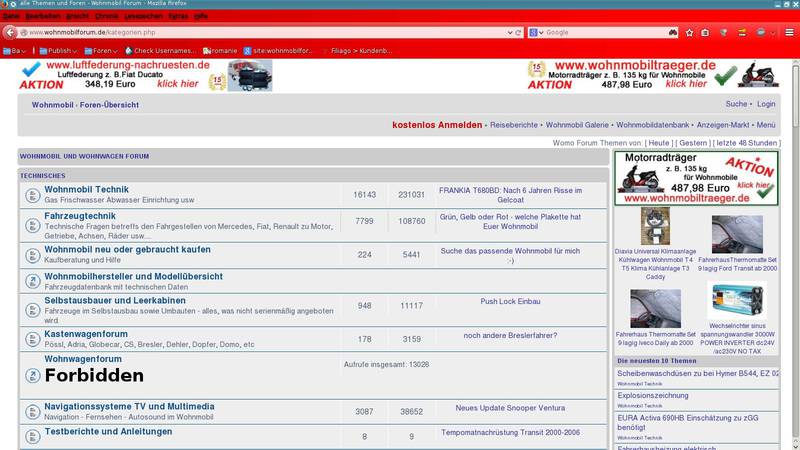
Task: Click the Motorradträger Aktion sidebar banner
Action: [x=696, y=178]
